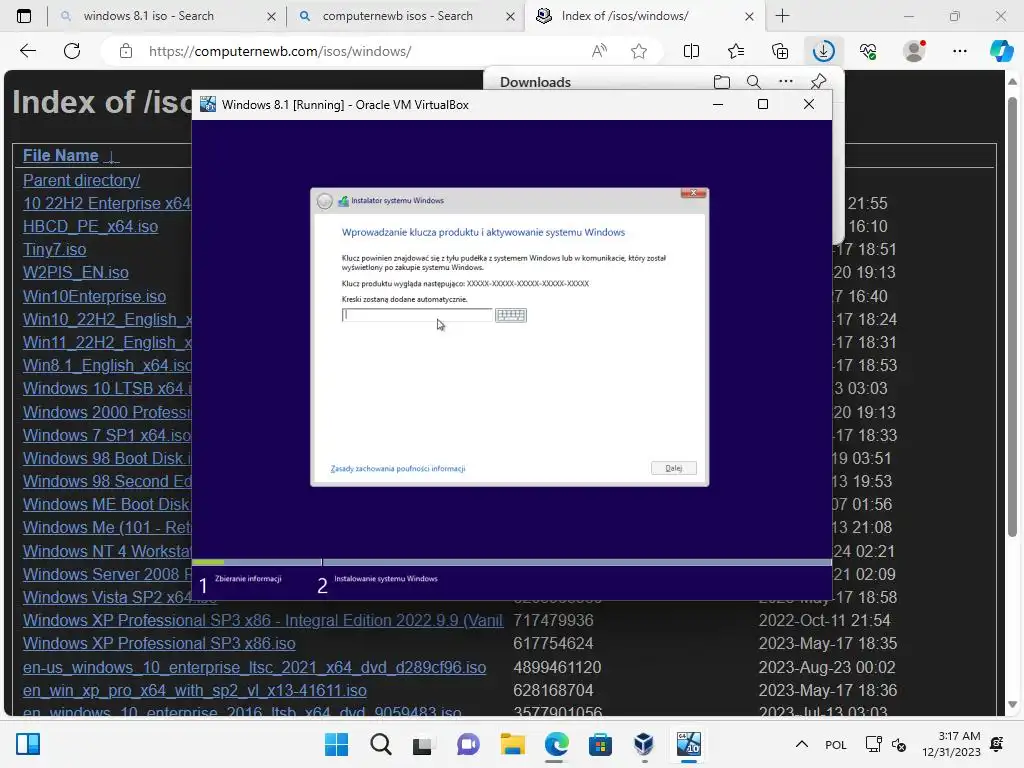Open 'Zasady zachowania poufności informacji' link
This screenshot has height=768, width=1024.
pyautogui.click(x=398, y=469)
